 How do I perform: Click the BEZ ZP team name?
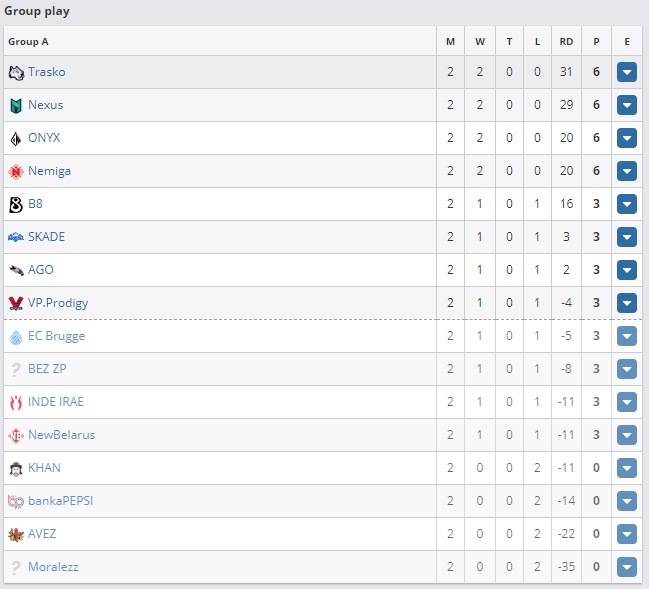(x=47, y=369)
